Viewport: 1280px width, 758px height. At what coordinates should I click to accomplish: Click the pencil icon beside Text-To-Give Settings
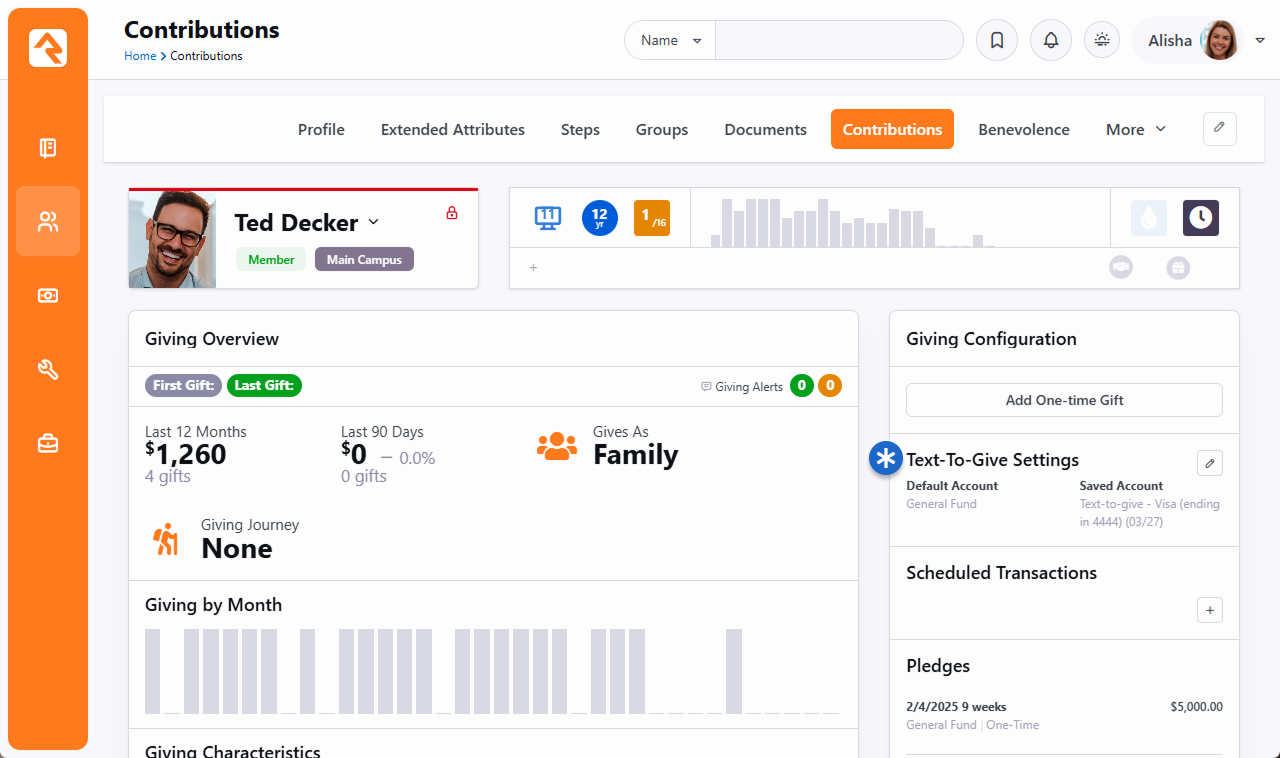point(1209,463)
